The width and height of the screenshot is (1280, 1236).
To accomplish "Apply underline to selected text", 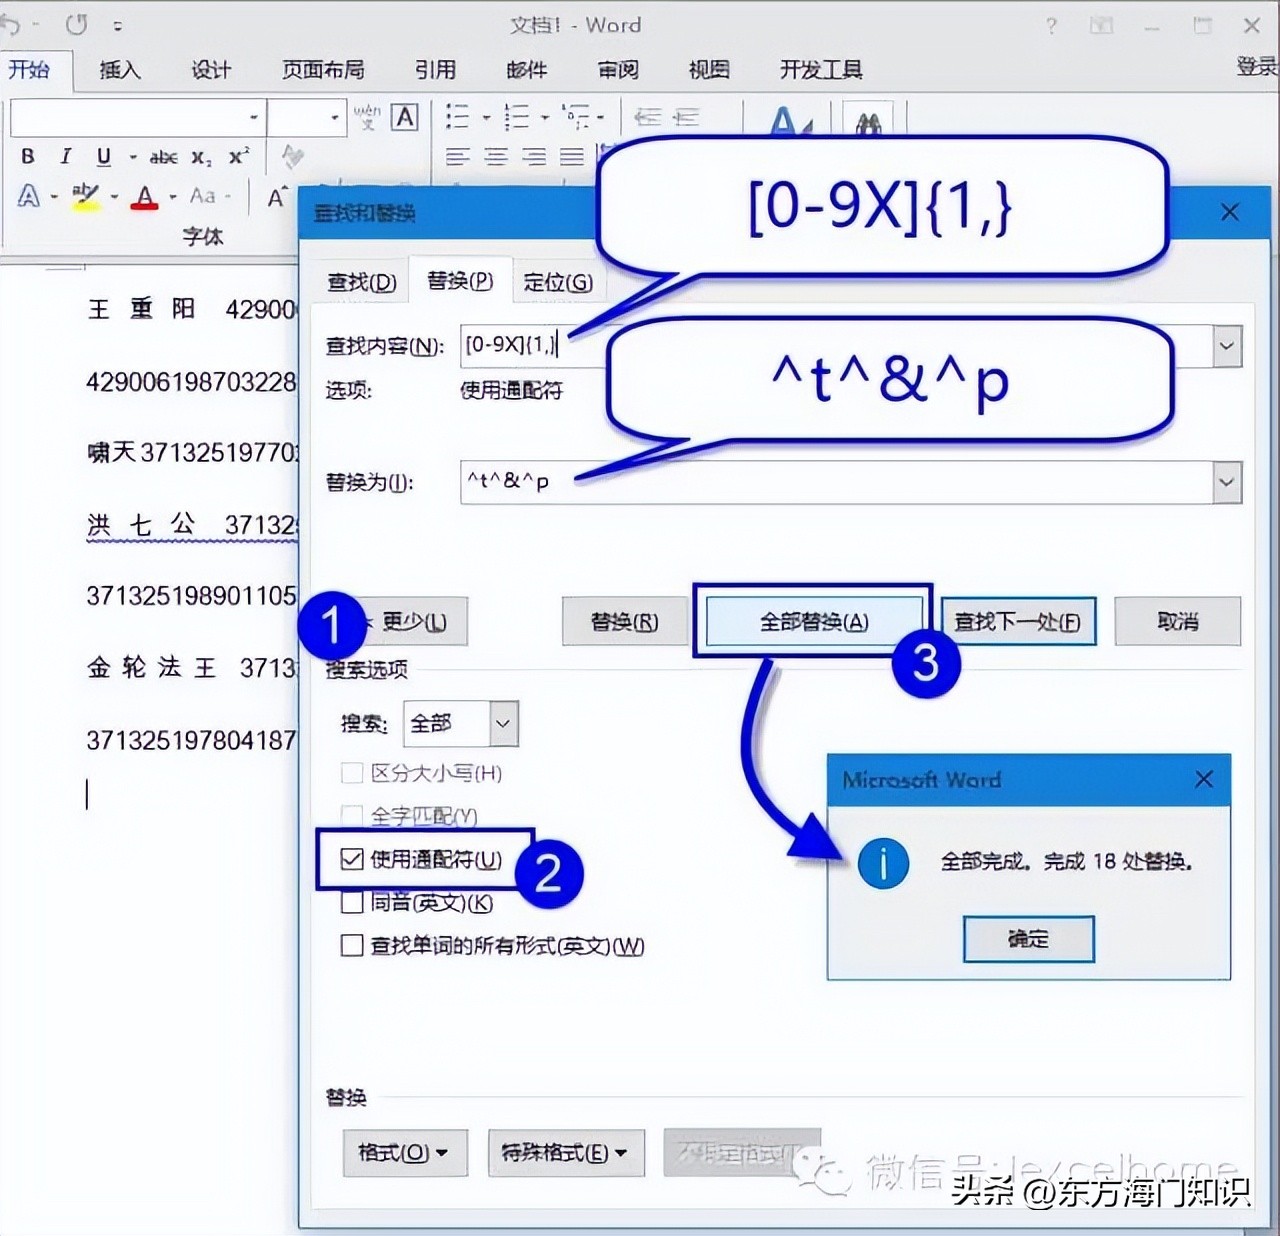I will tap(102, 157).
